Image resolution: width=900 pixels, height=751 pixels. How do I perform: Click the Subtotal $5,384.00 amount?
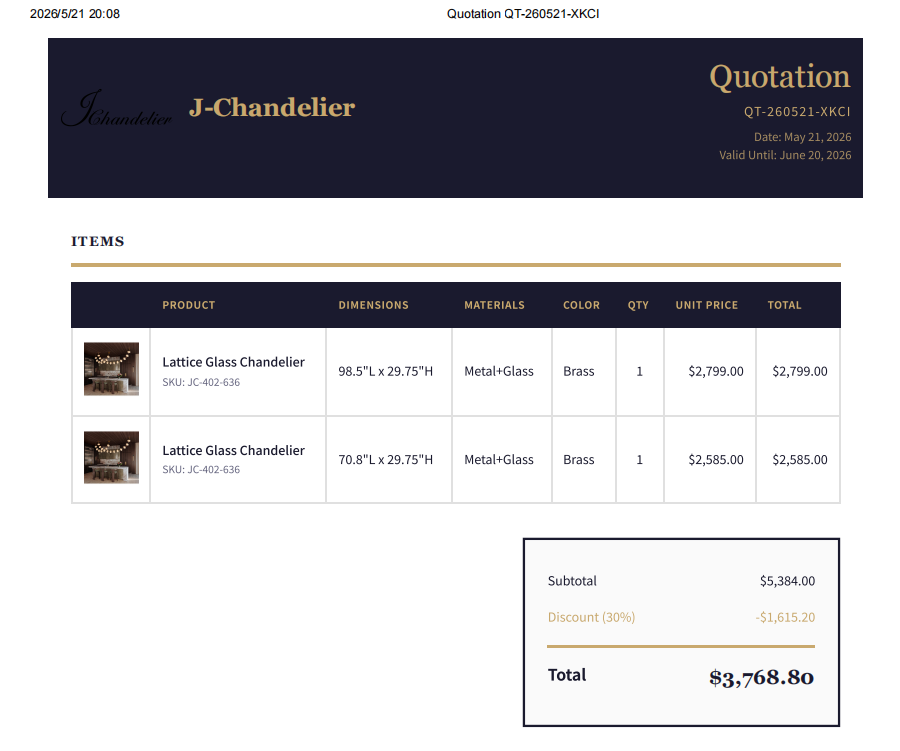(787, 580)
